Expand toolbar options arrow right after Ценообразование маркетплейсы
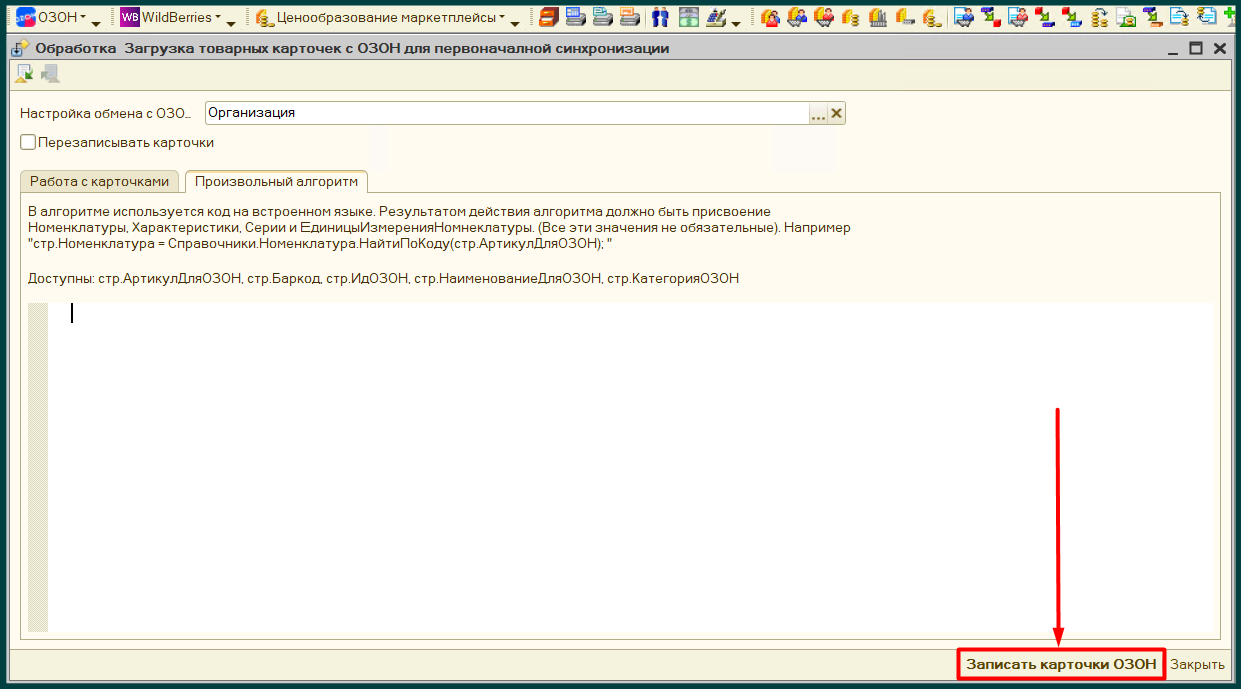Screen dimensions: 1241x689 click(516, 22)
